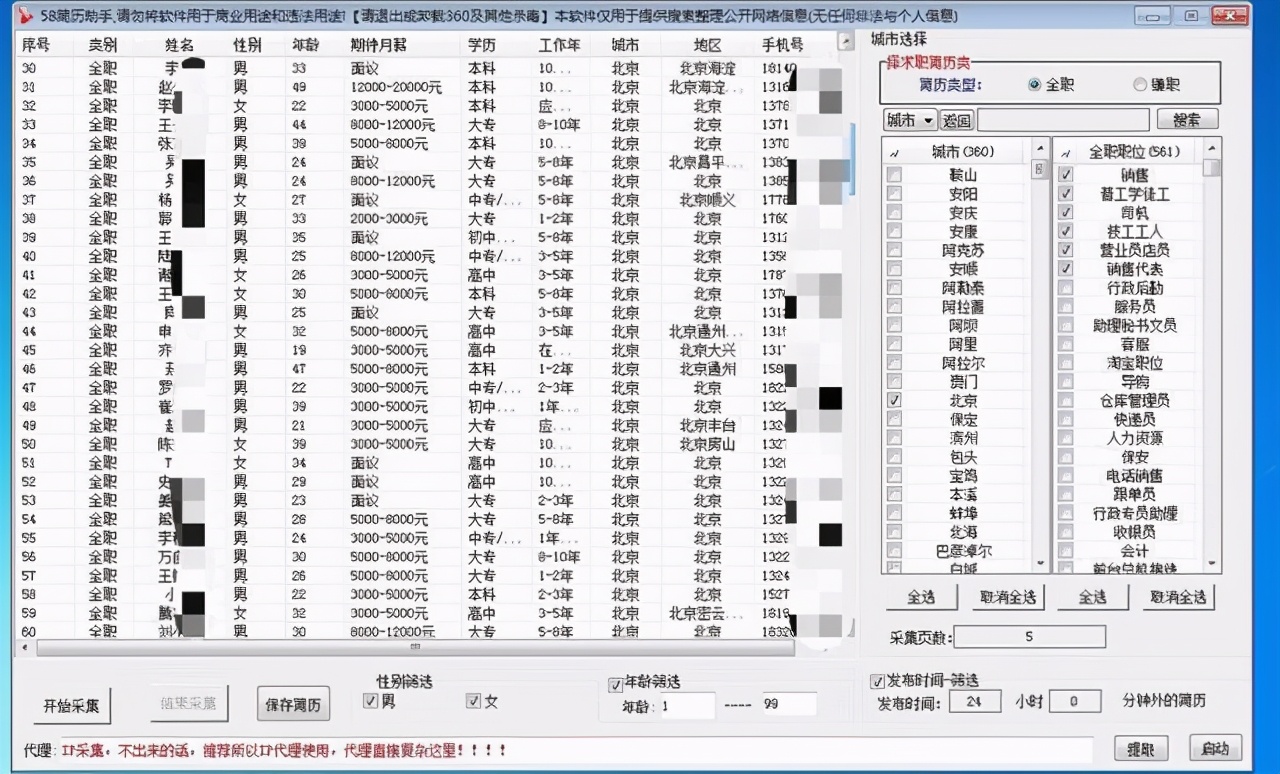The width and height of the screenshot is (1280, 774).
Task: Click the minutes field showing 0
Action: 1075,702
